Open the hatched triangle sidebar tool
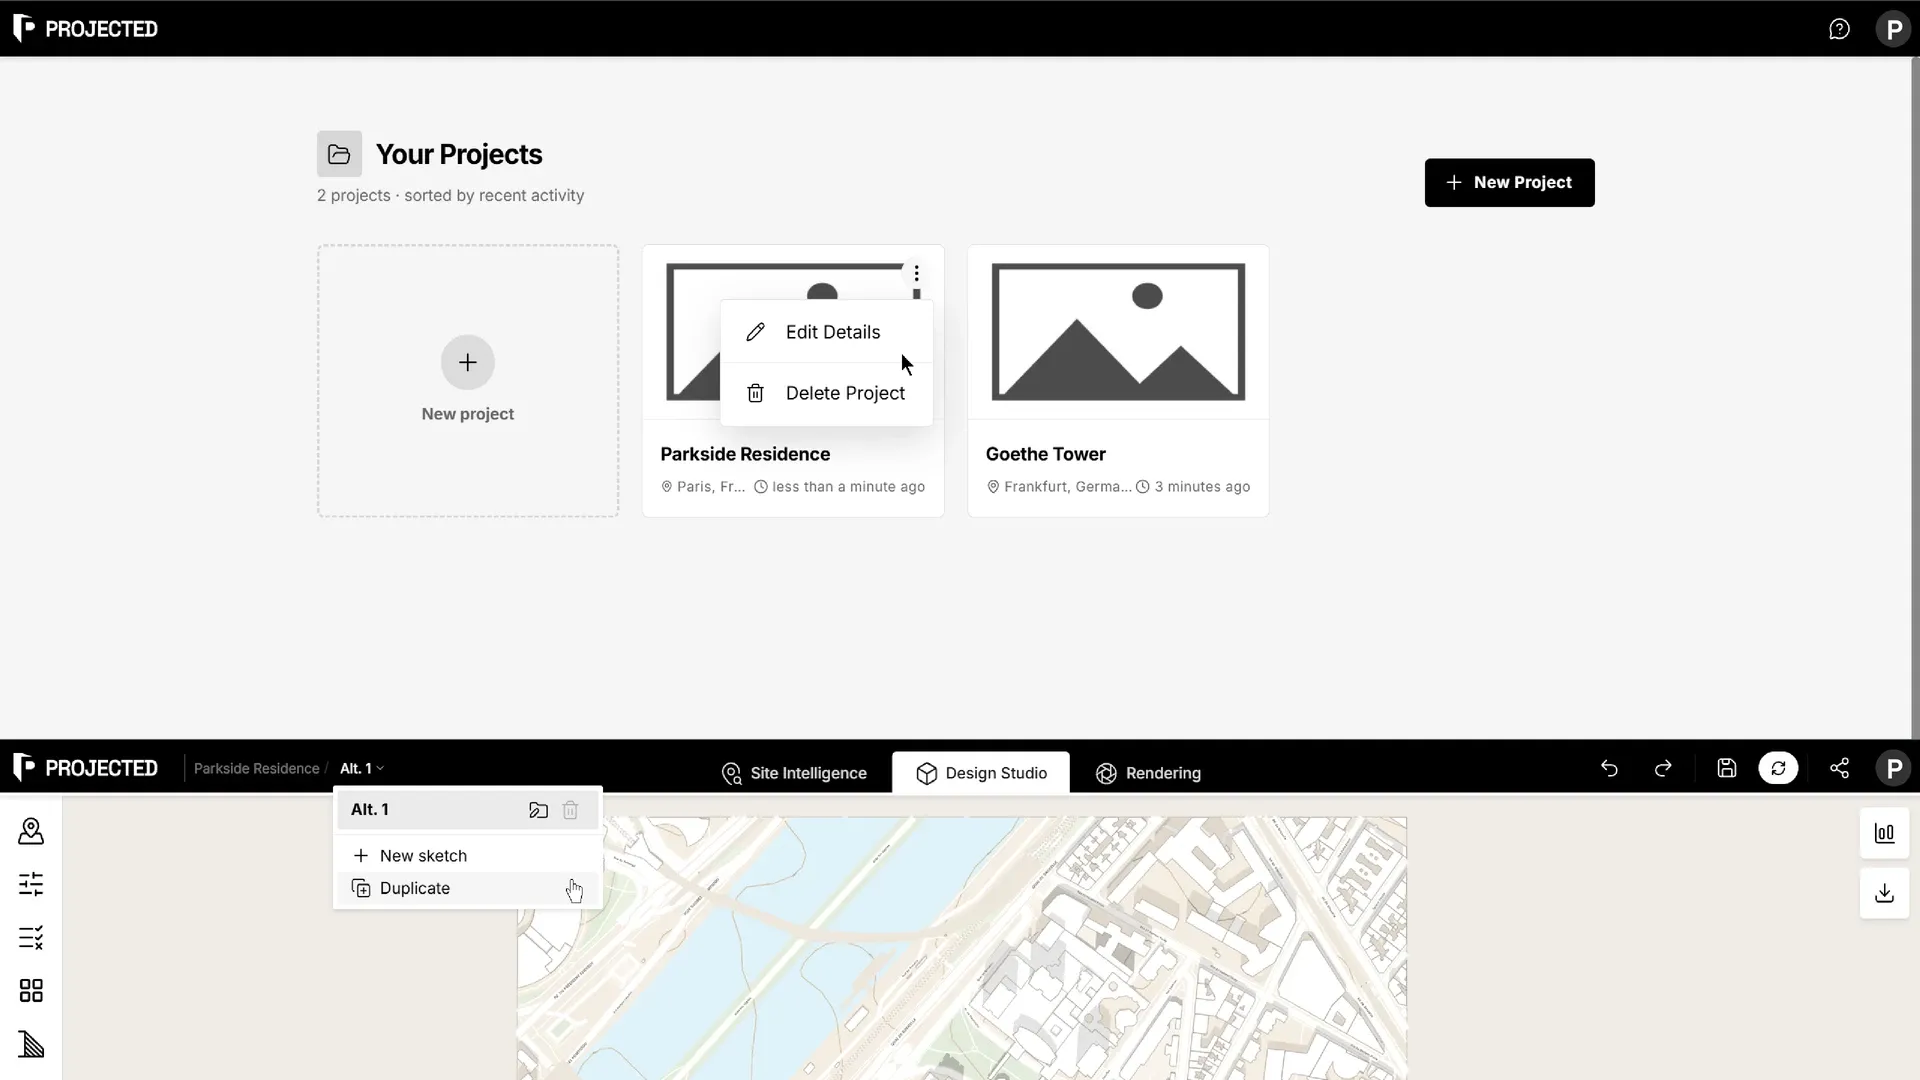Viewport: 1920px width, 1080px height. (31, 1044)
